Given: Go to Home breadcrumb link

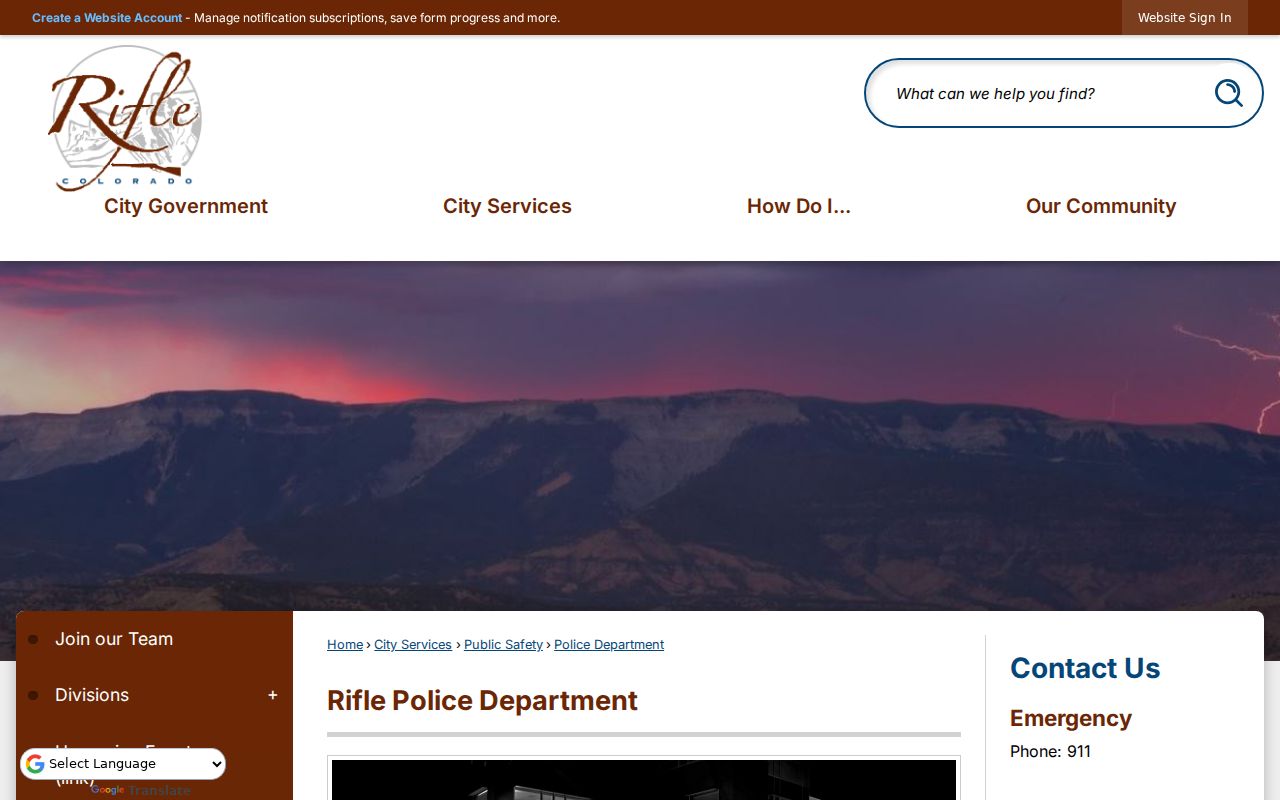Looking at the screenshot, I should point(345,645).
